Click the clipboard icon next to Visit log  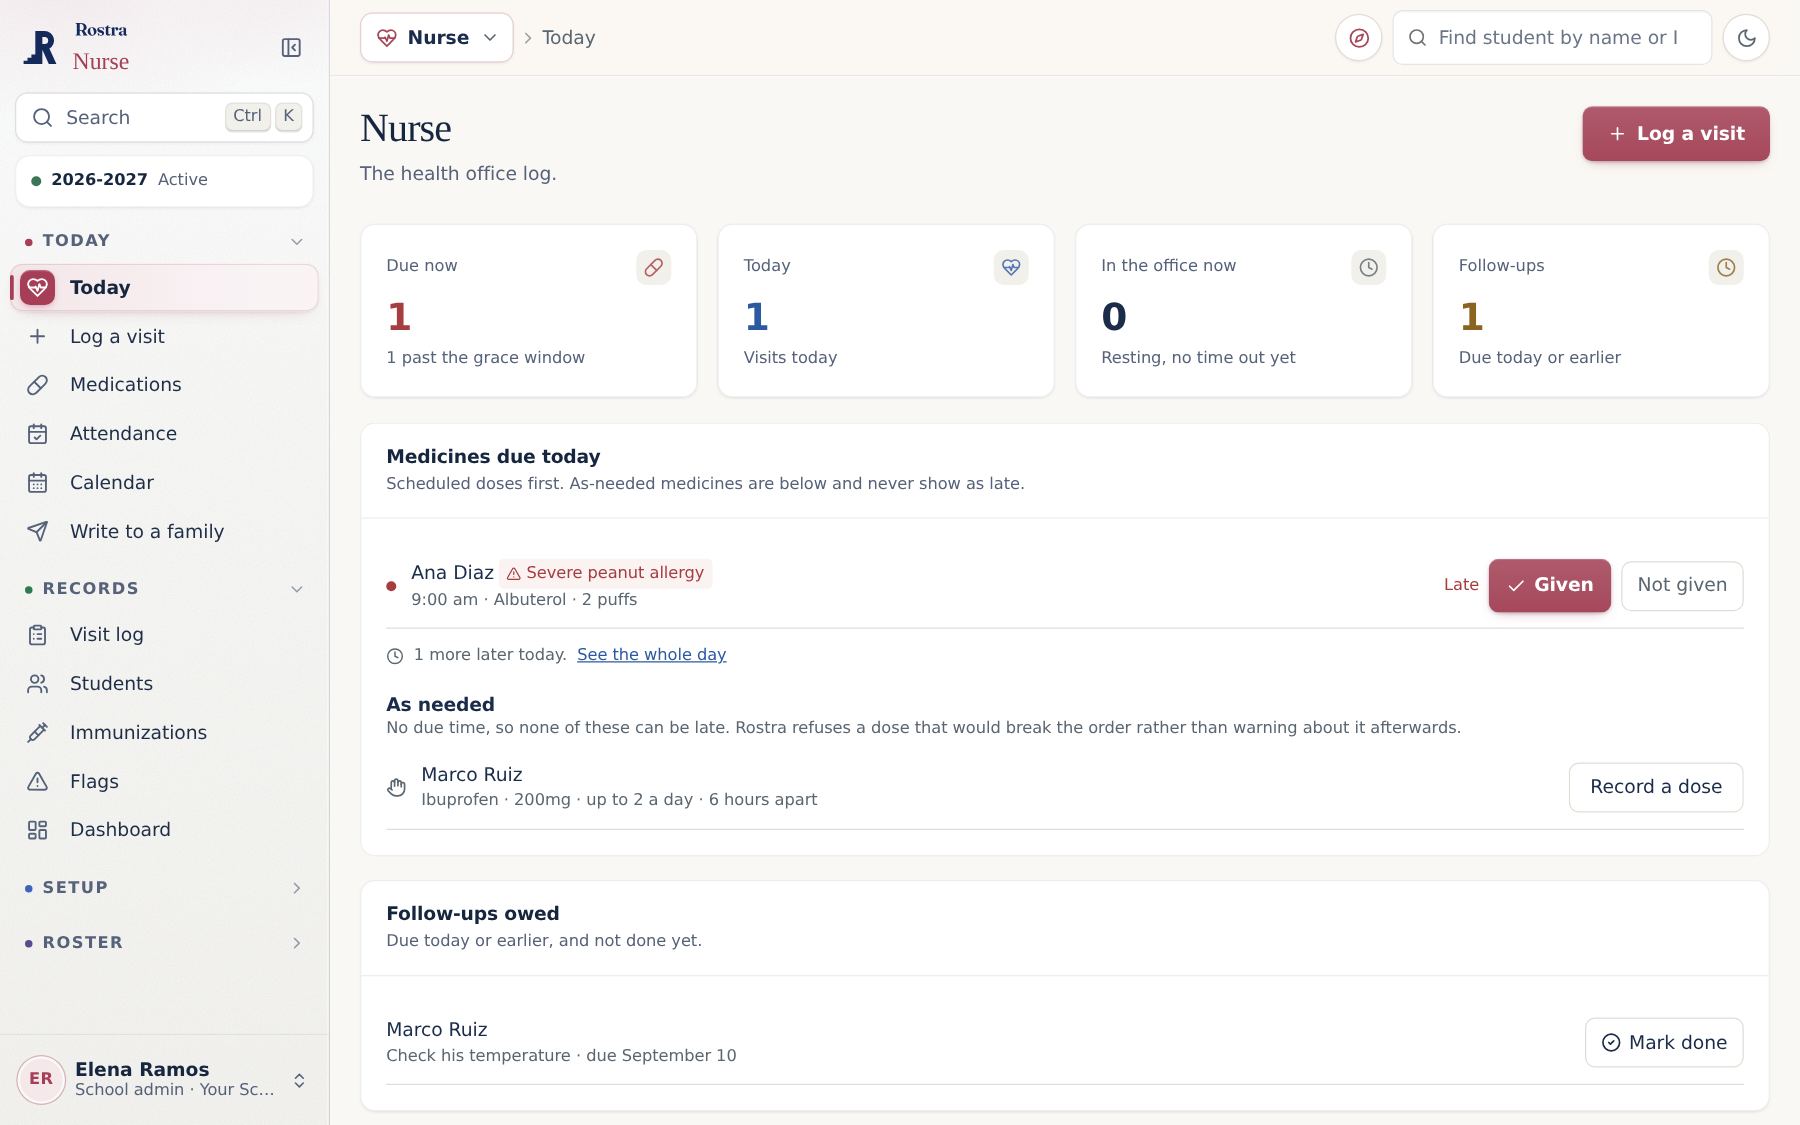point(38,635)
